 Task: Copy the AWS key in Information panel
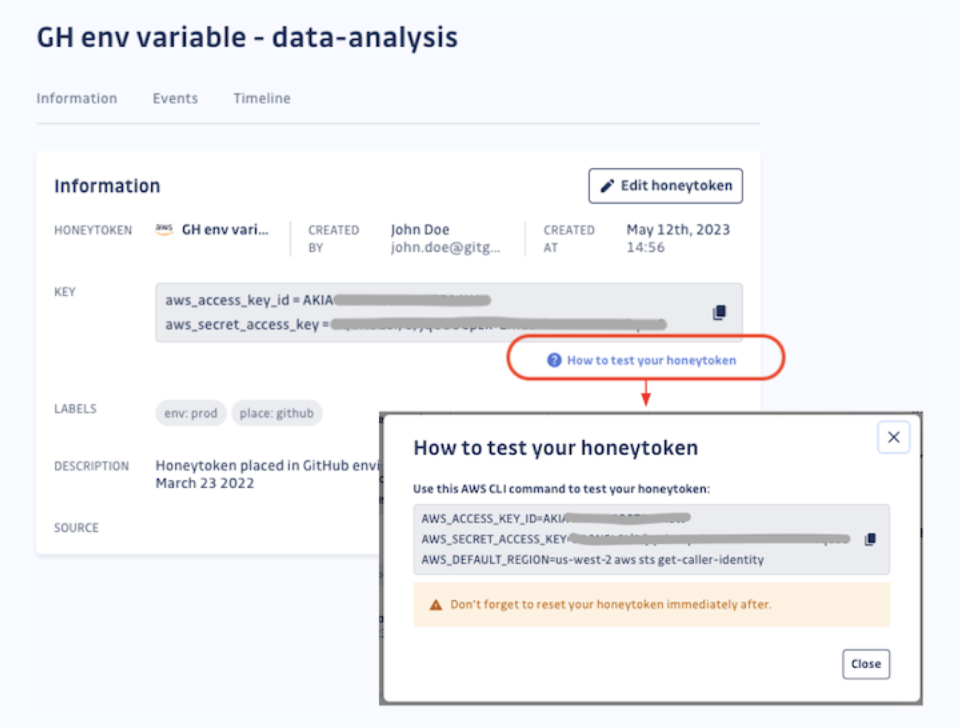point(719,313)
